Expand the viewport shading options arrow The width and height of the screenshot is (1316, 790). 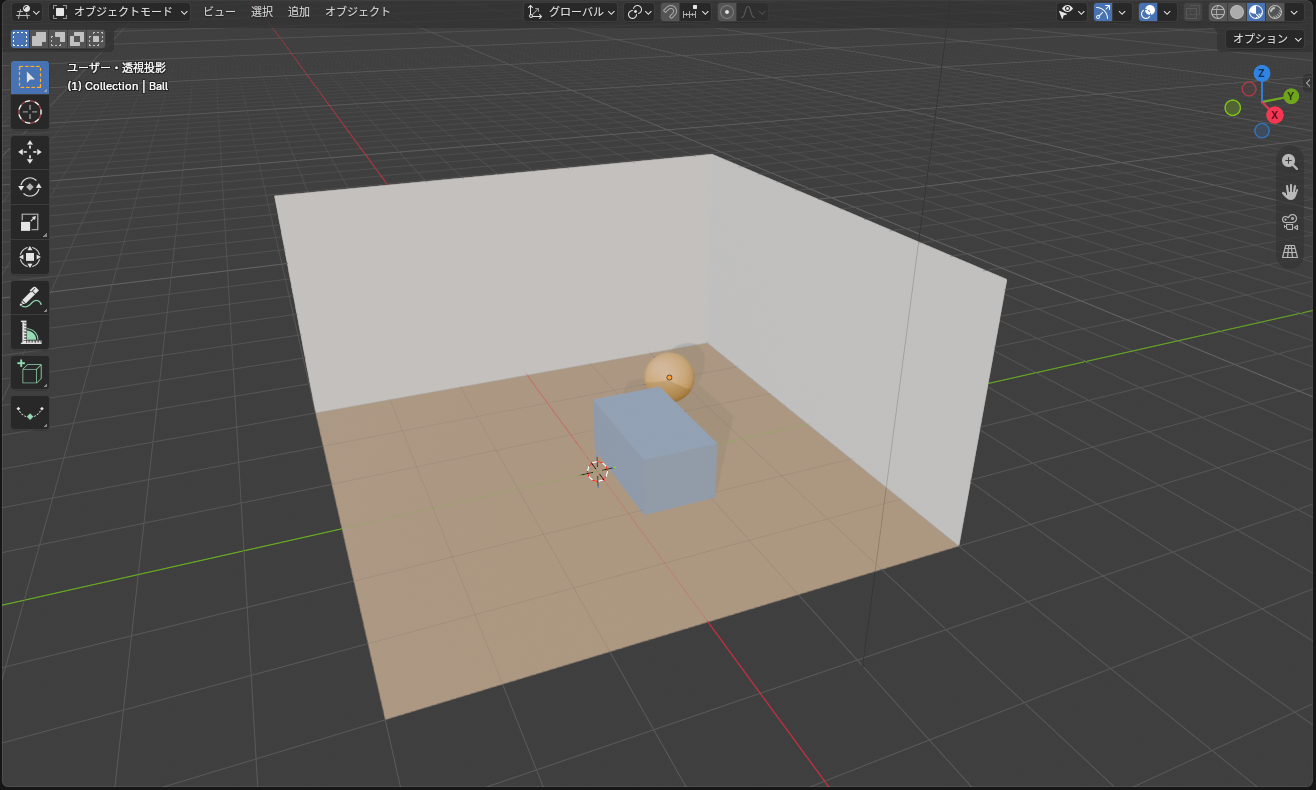coord(1295,12)
